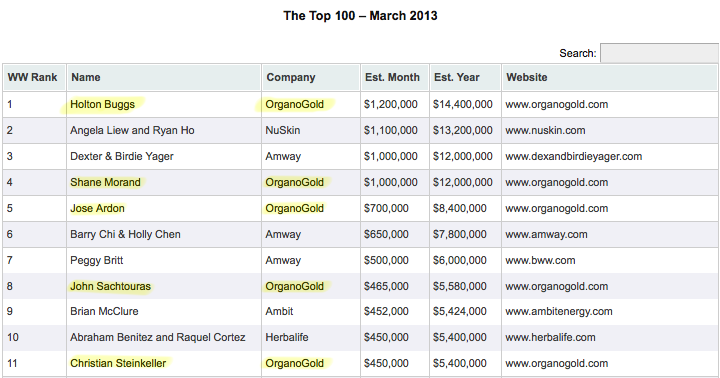Open www.herbalife.com website link
Screen dimensions: 720x378
pos(550,338)
